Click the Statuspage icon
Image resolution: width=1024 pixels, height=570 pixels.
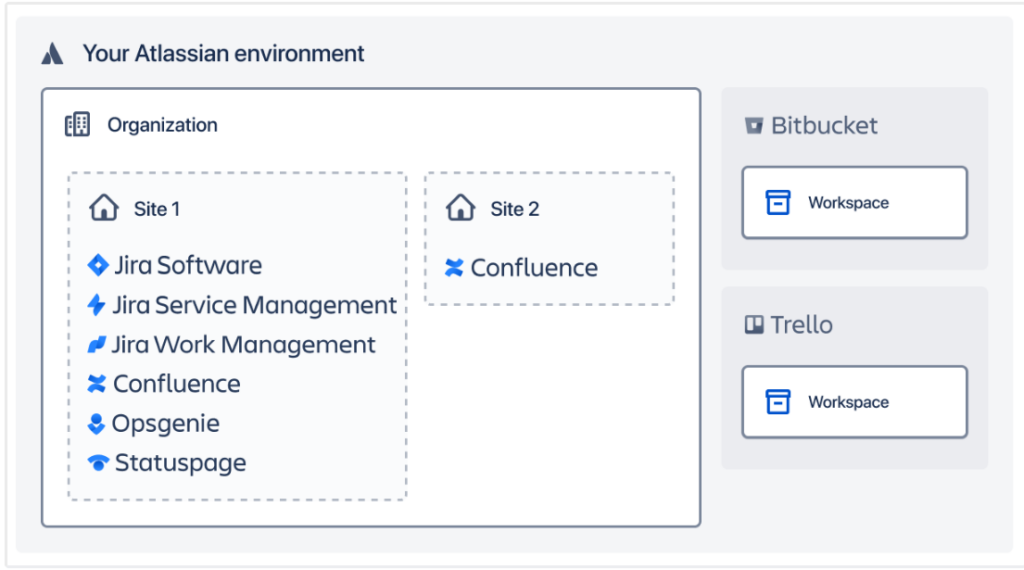click(x=98, y=463)
